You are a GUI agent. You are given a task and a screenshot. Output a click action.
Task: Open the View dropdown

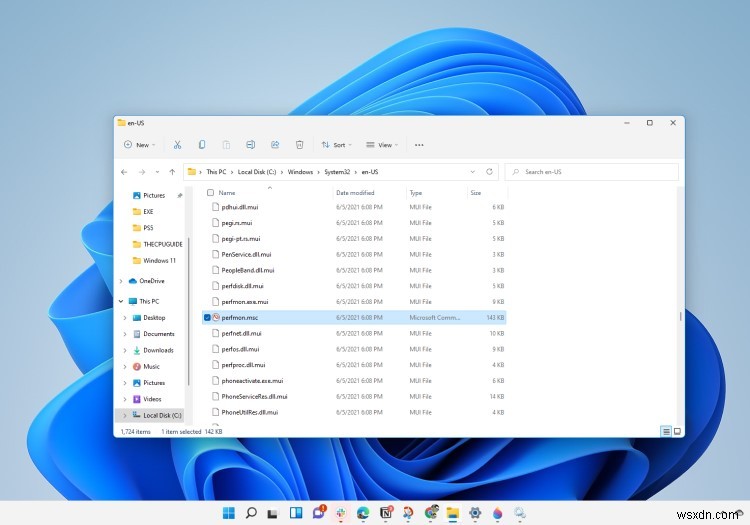point(382,145)
